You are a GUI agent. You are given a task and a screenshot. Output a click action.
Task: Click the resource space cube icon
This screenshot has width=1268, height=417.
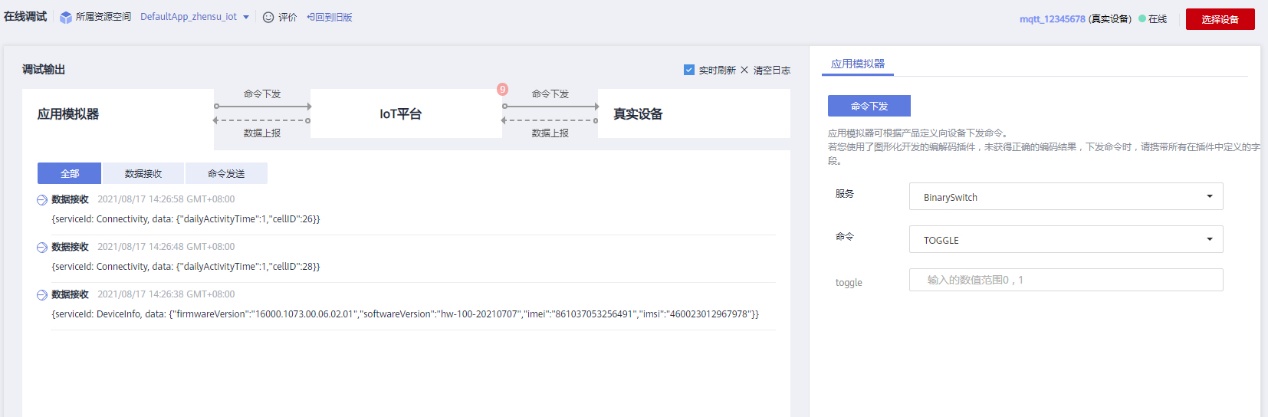tap(66, 18)
